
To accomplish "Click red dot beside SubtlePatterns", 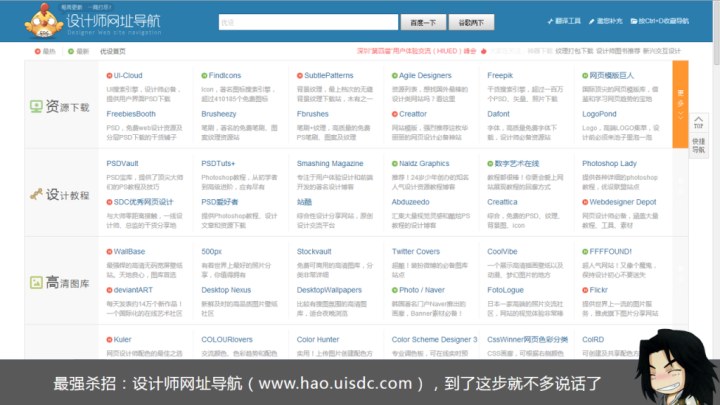I will 299,76.
